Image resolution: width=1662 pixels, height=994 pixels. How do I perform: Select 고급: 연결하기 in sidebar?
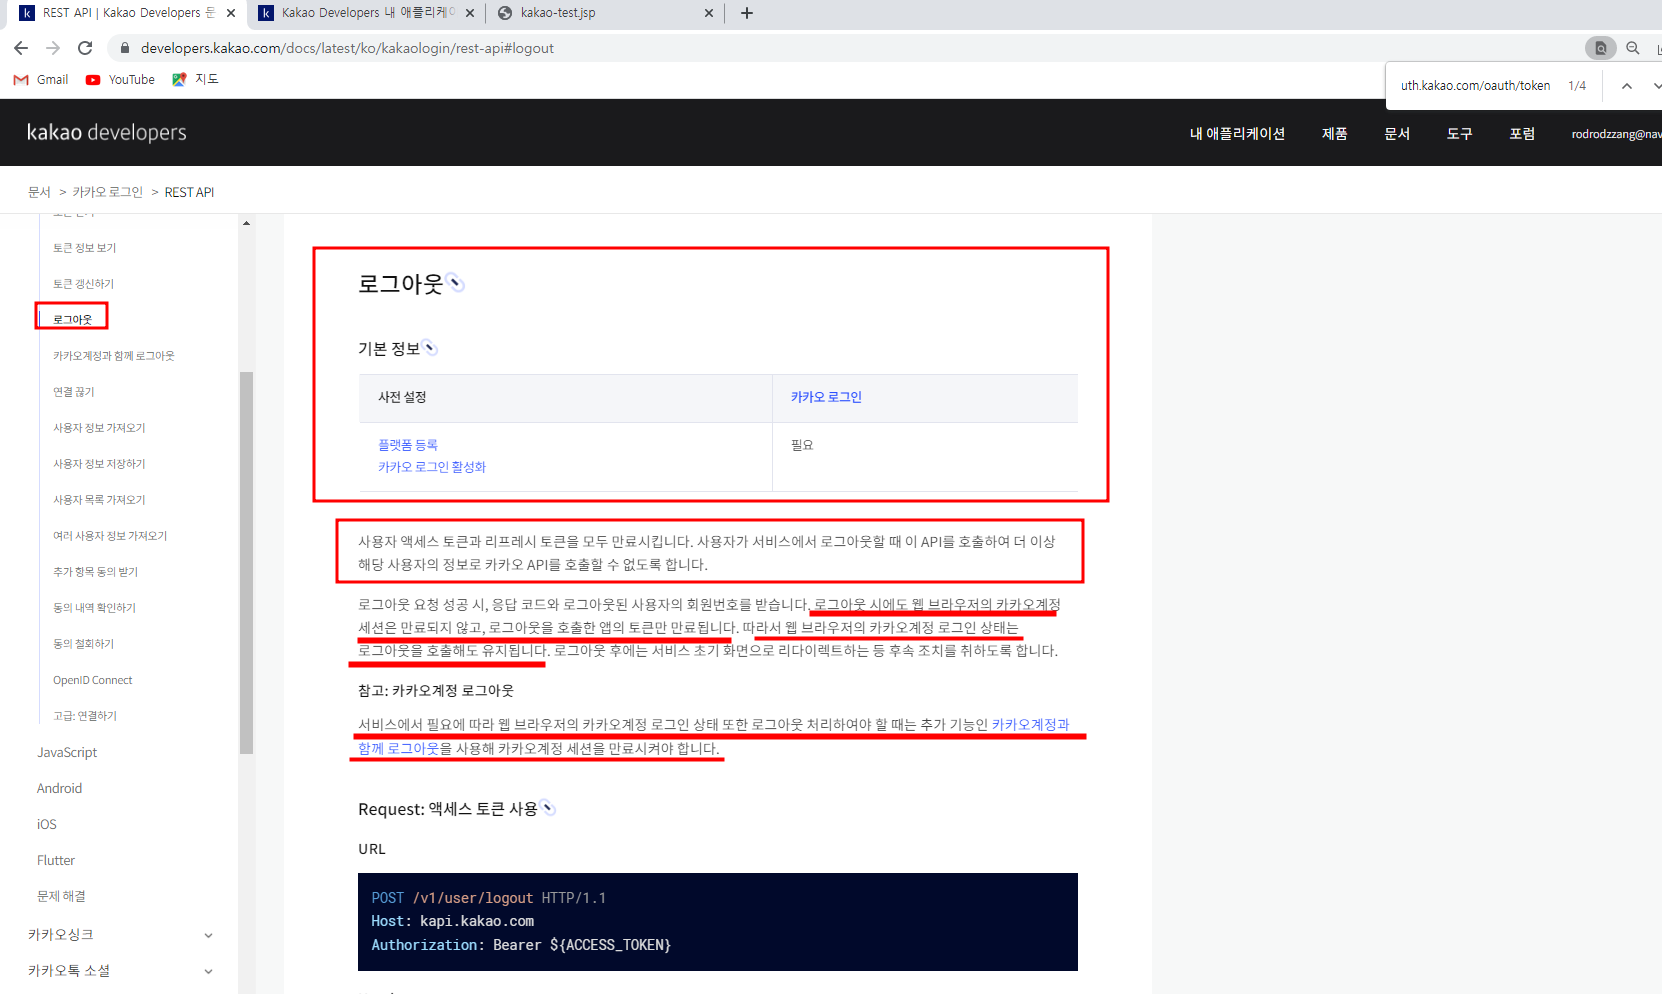[x=85, y=716]
